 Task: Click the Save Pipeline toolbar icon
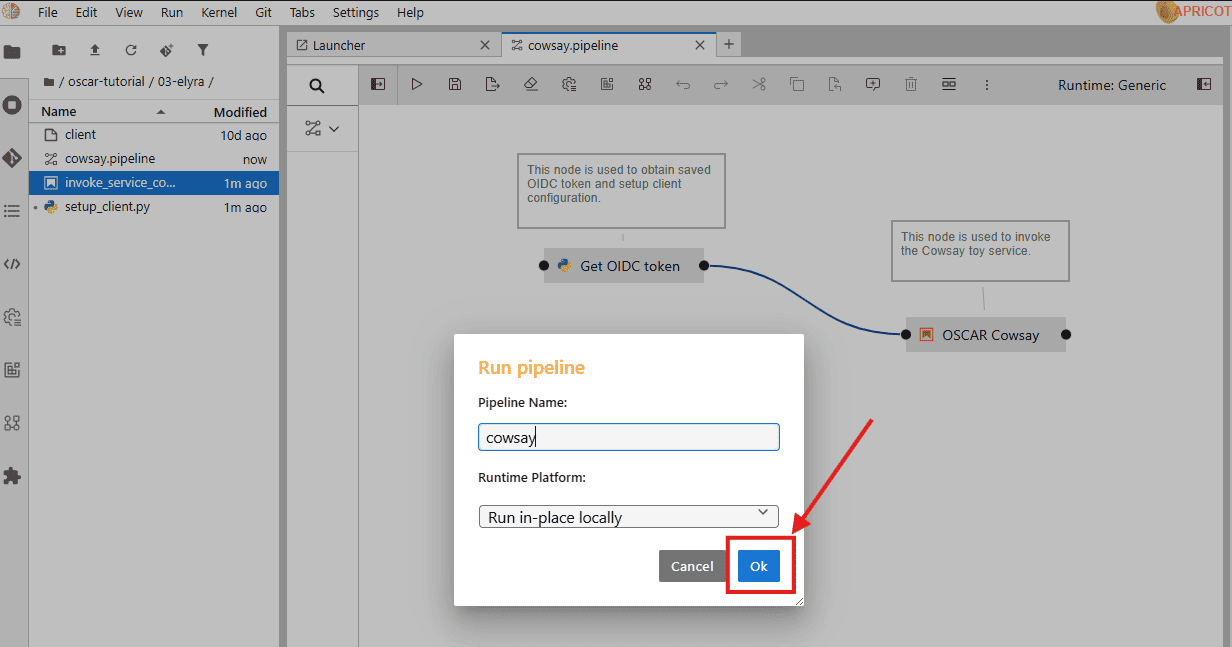[455, 85]
